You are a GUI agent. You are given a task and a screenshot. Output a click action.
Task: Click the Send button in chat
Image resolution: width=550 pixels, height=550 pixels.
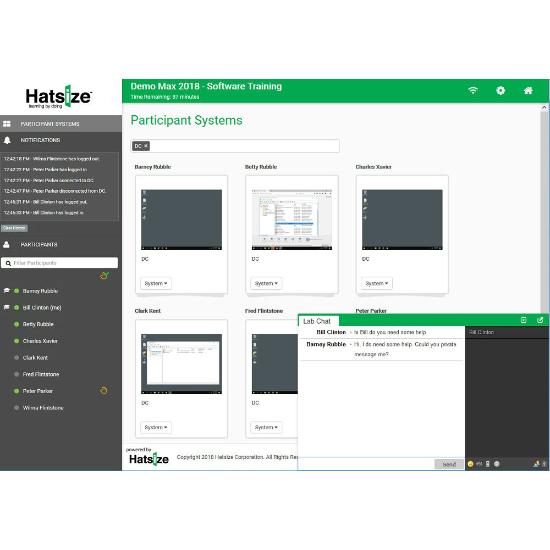tap(449, 464)
